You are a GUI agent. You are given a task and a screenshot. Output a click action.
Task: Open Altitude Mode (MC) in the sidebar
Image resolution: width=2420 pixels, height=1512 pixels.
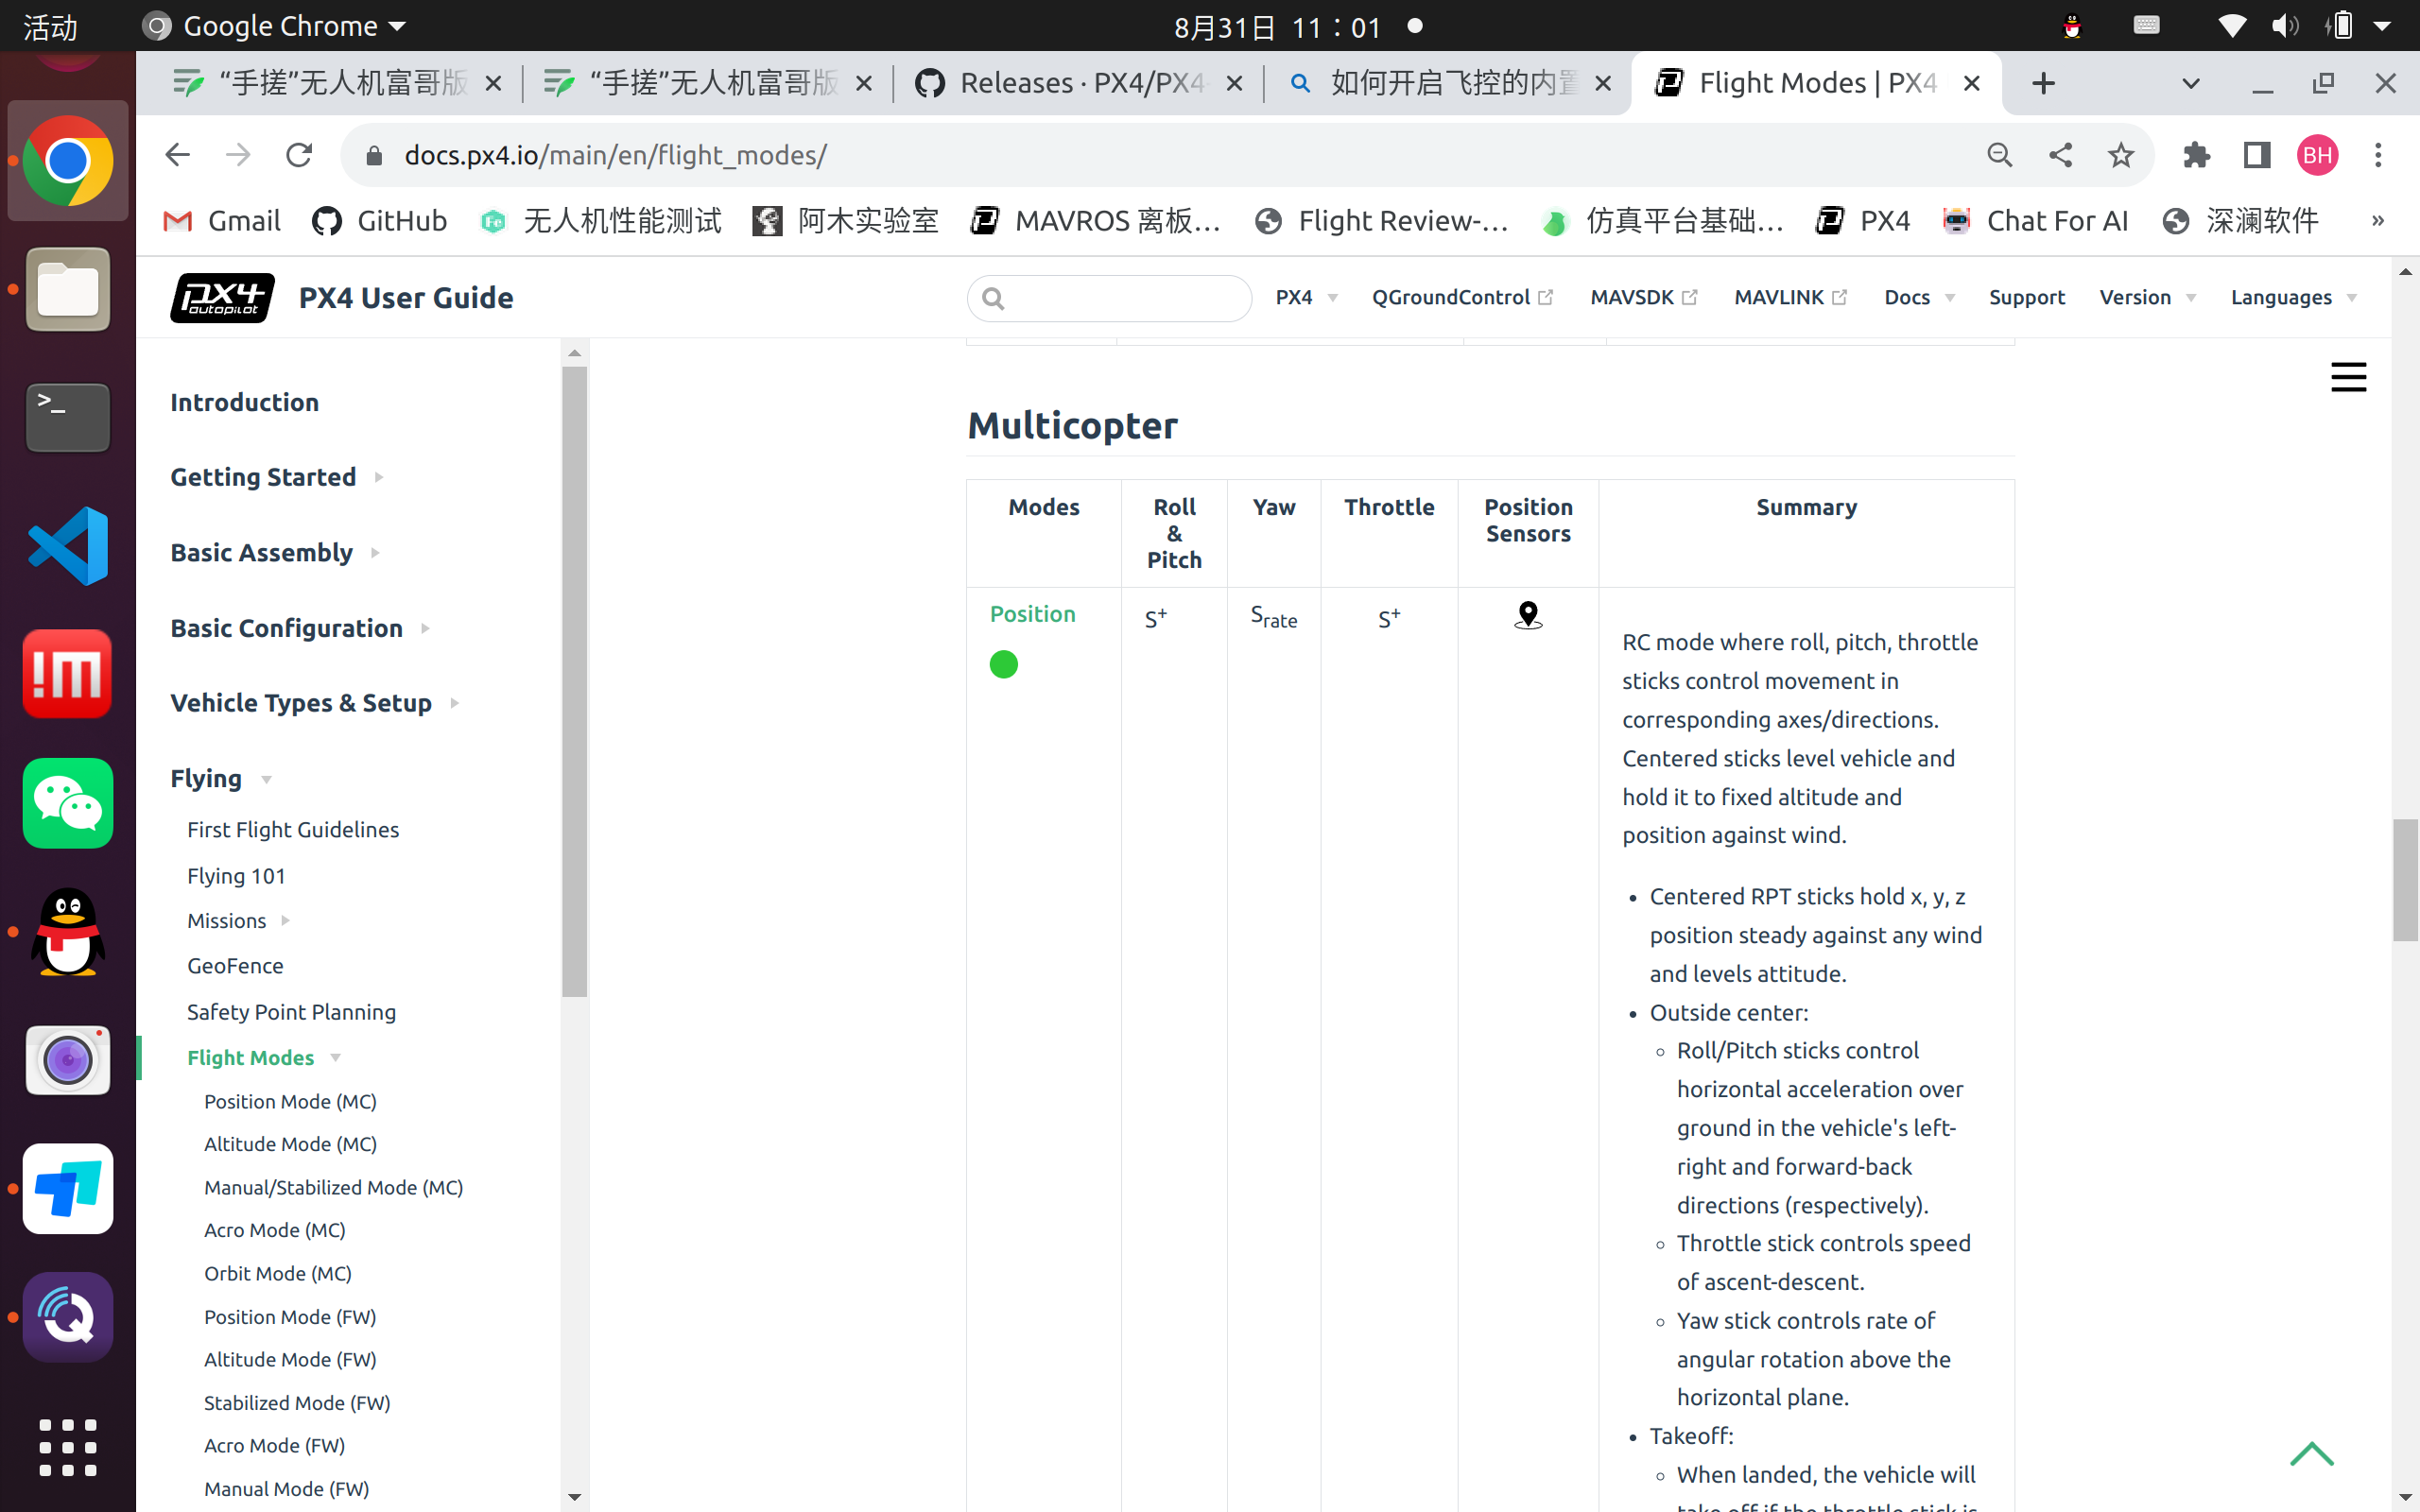[x=290, y=1144]
